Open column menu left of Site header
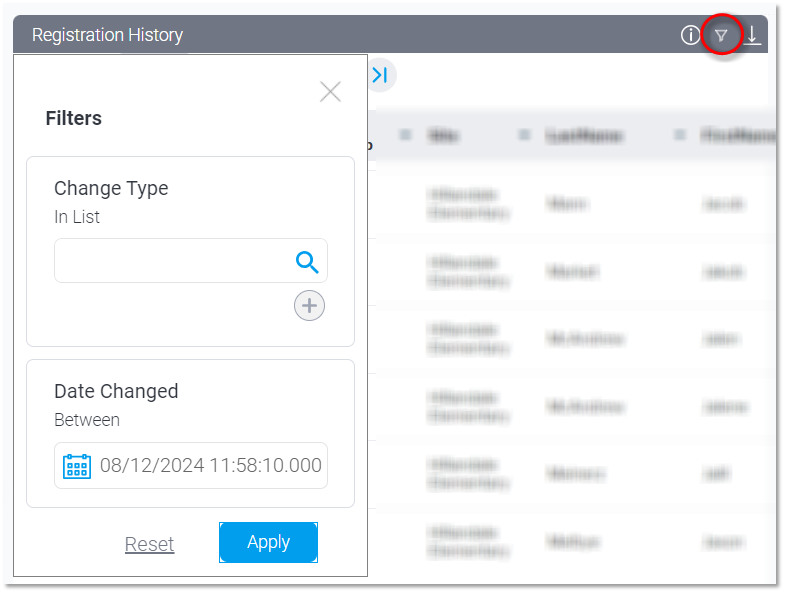The height and width of the screenshot is (593, 785). coord(405,135)
